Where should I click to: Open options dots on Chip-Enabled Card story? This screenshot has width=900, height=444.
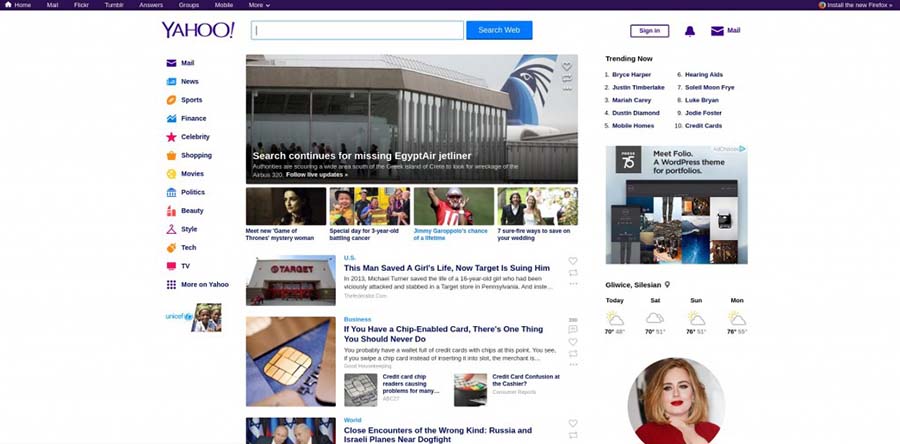coord(573,364)
